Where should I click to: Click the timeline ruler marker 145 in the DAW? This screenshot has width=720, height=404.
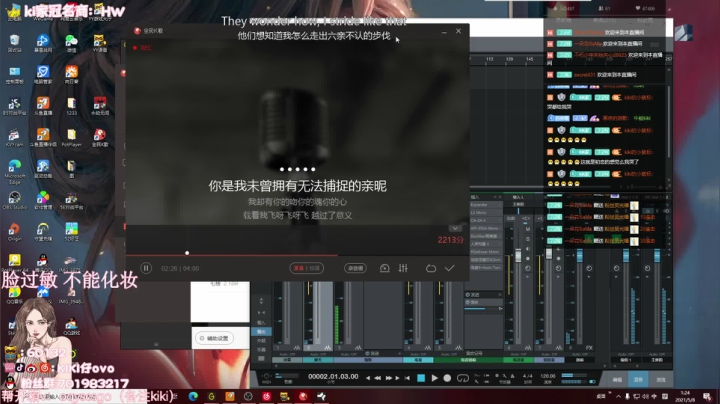point(529,59)
